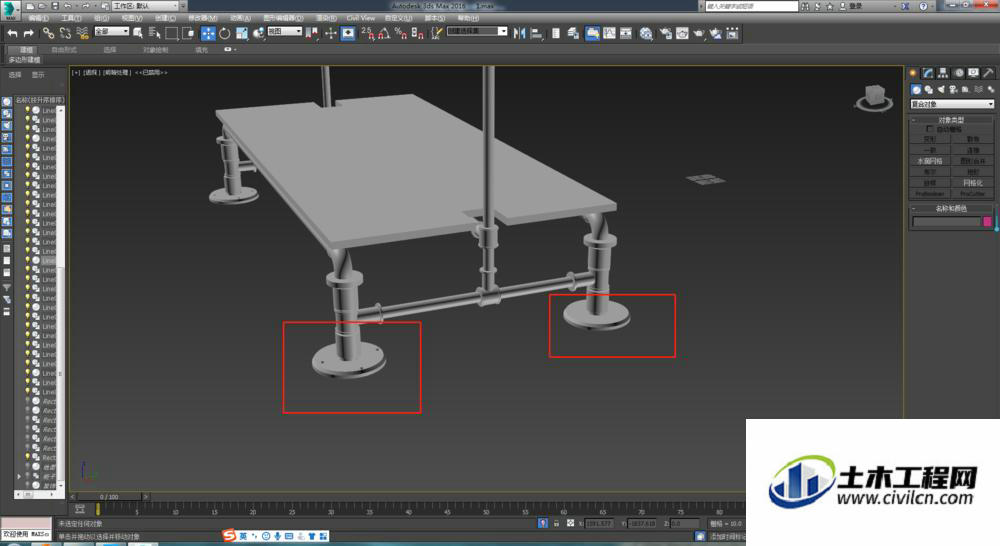Pick the Rectangular Selection Region tool
This screenshot has width=1000, height=546.
[x=172, y=33]
